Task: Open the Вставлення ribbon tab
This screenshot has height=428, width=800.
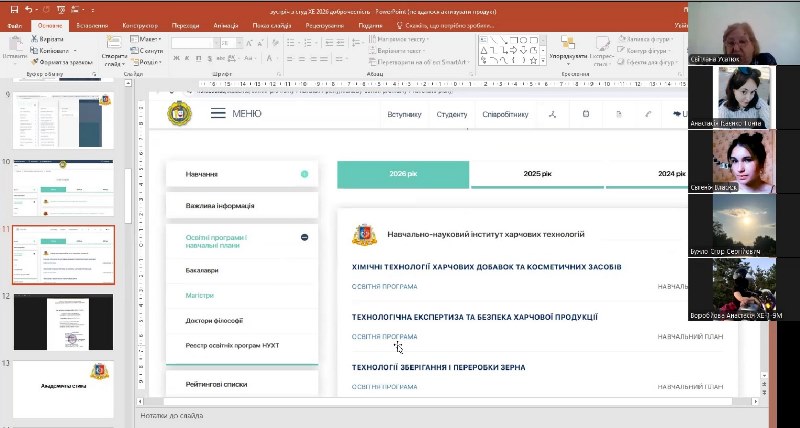Action: [x=92, y=26]
